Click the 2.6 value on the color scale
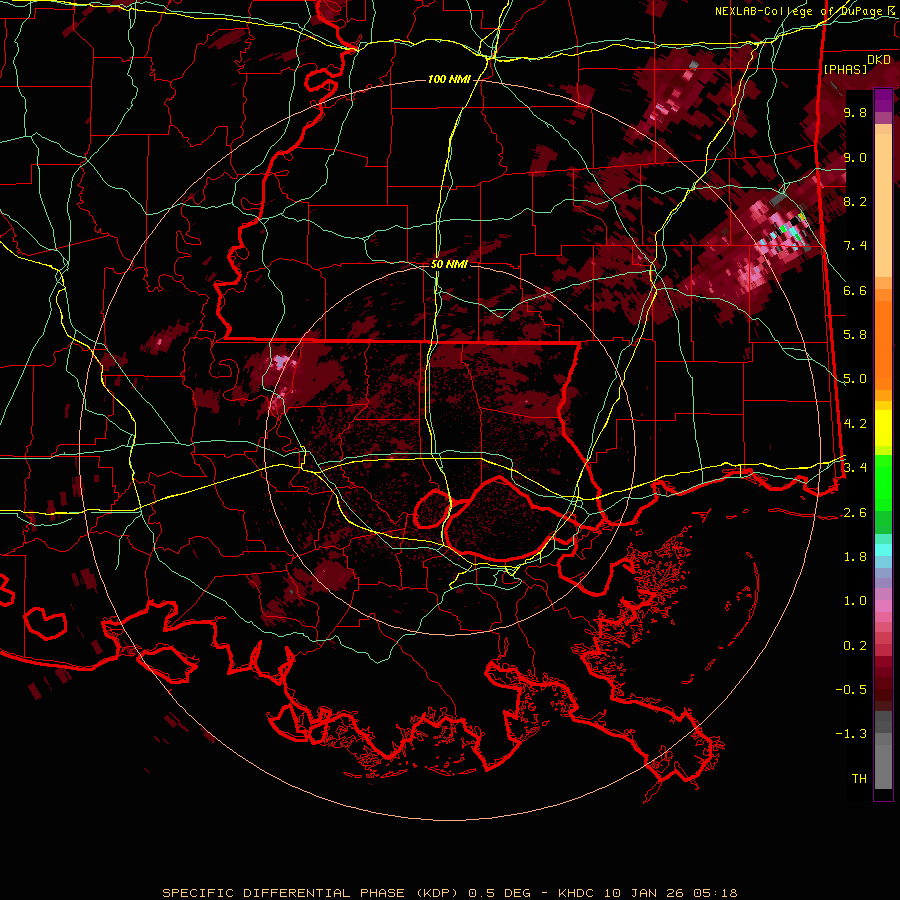Image resolution: width=900 pixels, height=900 pixels. pos(855,513)
